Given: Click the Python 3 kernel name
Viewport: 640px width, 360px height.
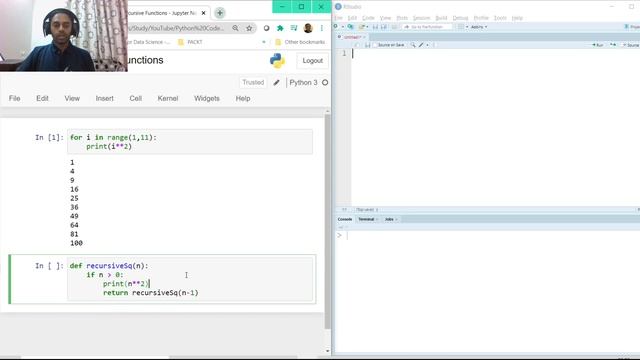Looking at the screenshot, I should click(x=303, y=82).
